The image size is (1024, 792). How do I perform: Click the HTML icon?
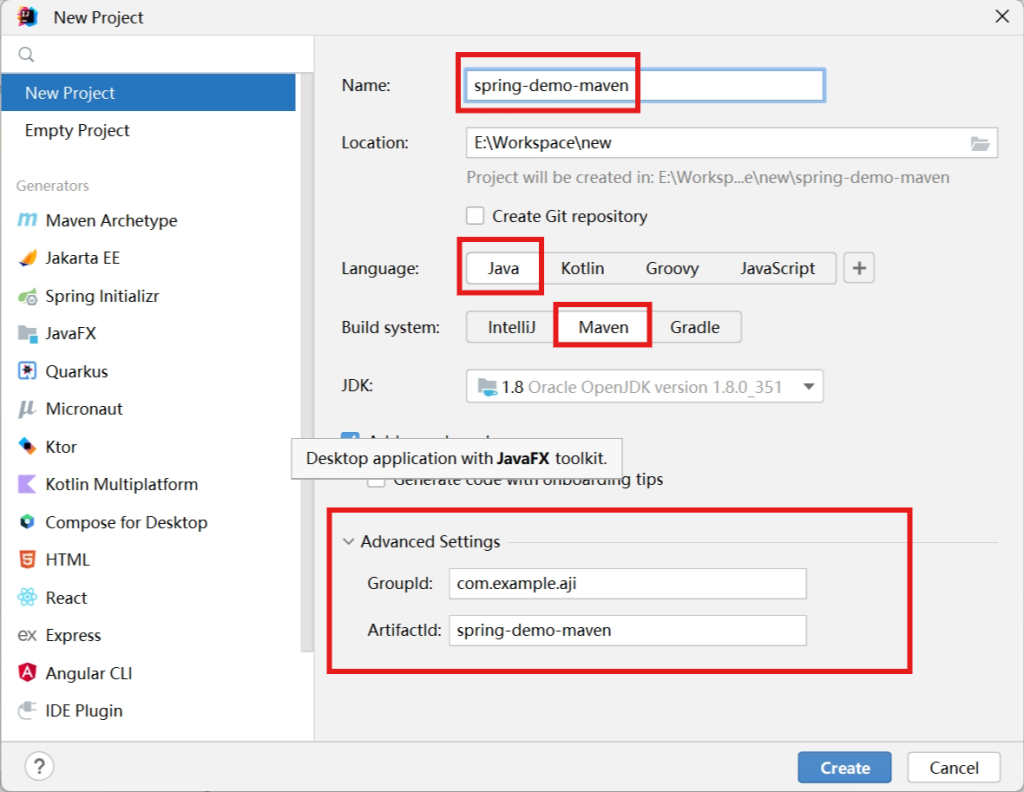point(27,560)
